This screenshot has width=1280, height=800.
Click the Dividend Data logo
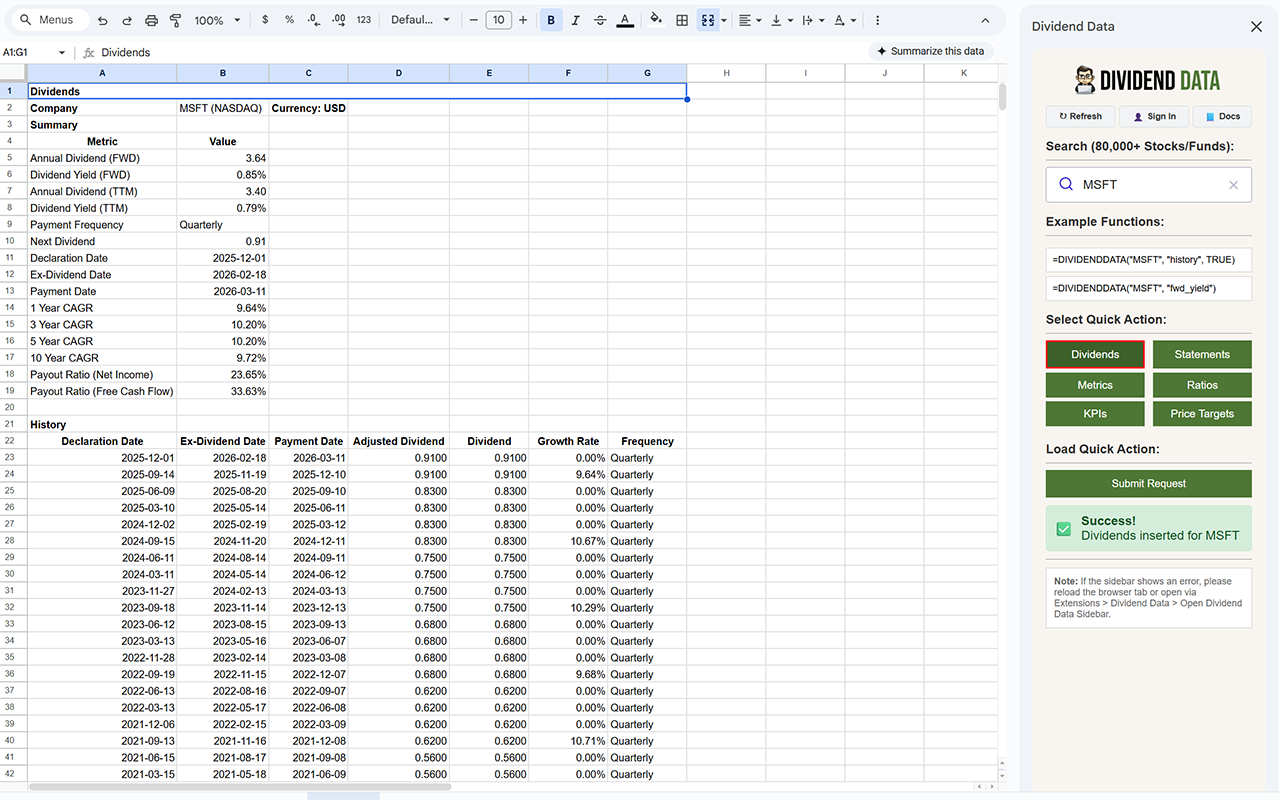pos(1147,80)
